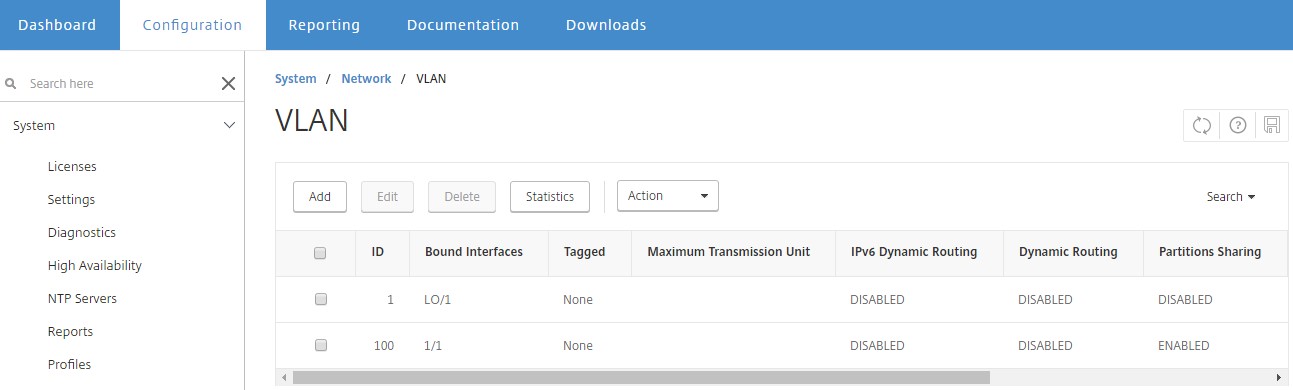Click the refresh icon
This screenshot has width=1293, height=390.
point(1202,125)
